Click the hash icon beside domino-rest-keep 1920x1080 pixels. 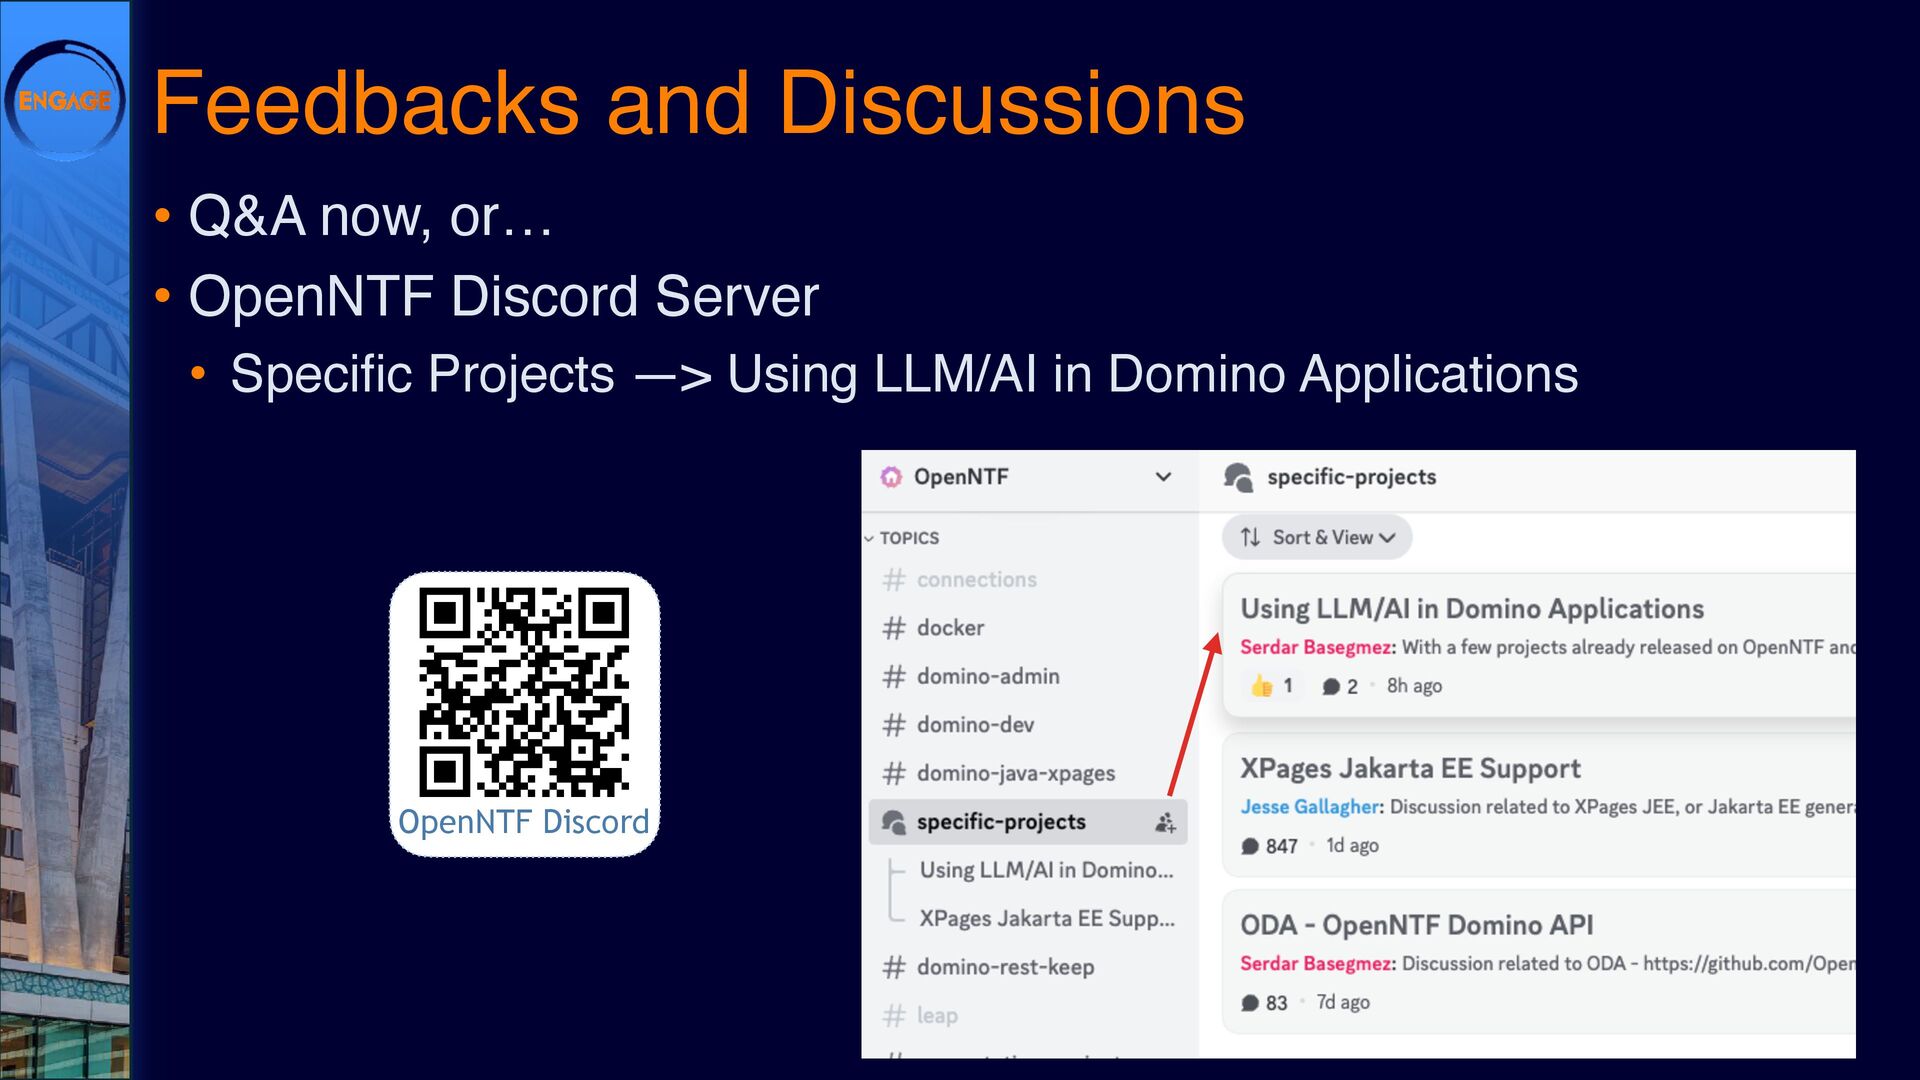tap(894, 967)
